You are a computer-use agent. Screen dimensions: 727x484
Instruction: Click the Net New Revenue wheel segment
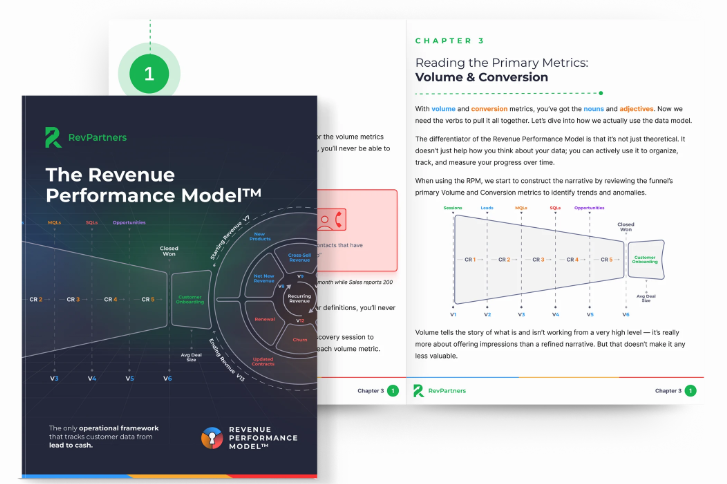click(264, 278)
